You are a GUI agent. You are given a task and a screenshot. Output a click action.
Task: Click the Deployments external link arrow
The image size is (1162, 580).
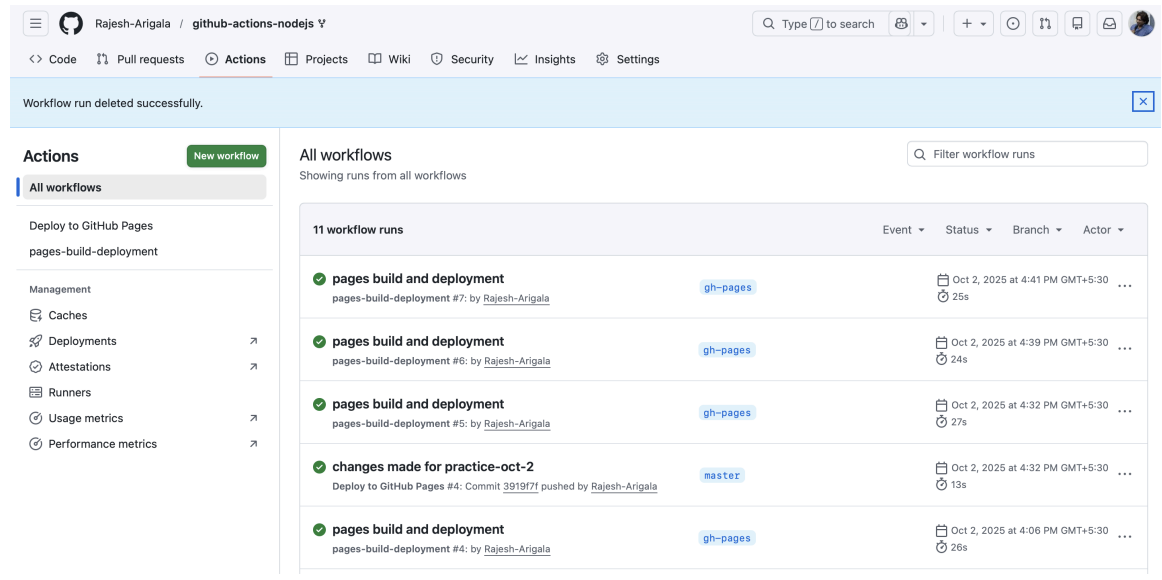[x=253, y=341]
